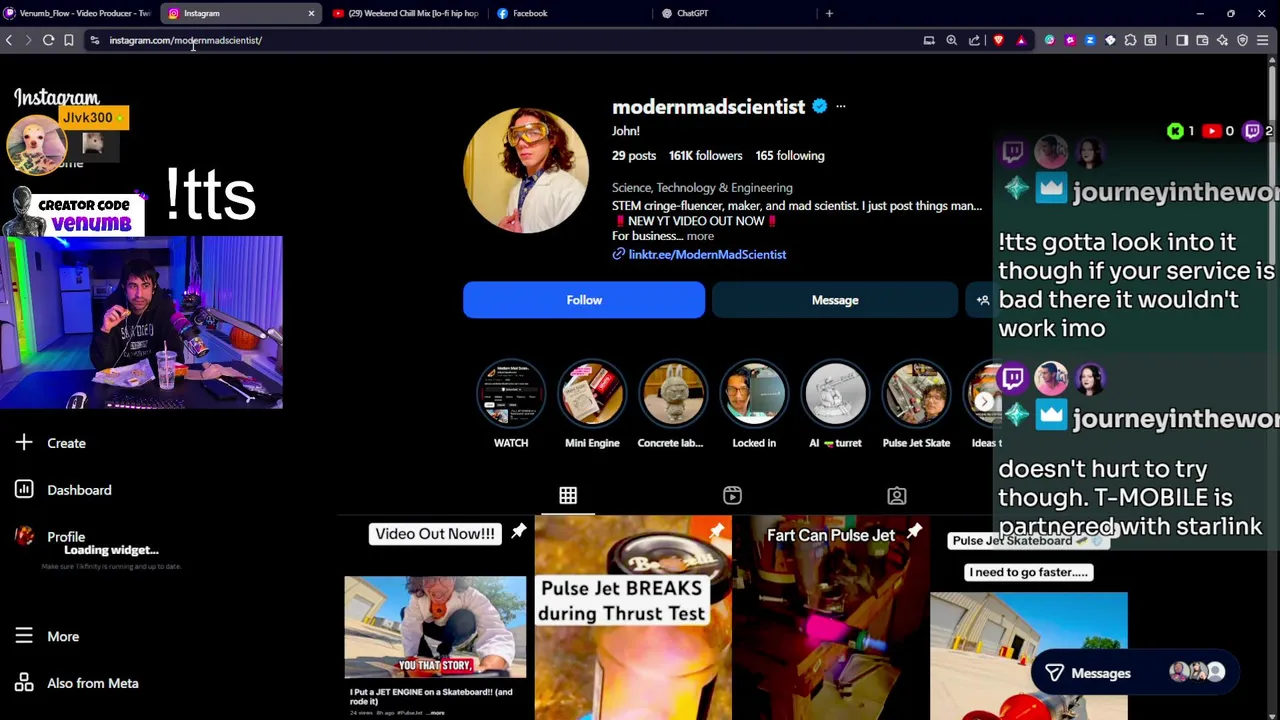This screenshot has width=1280, height=720.
Task: Toggle the browser sidebar panel
Action: coord(1182,40)
